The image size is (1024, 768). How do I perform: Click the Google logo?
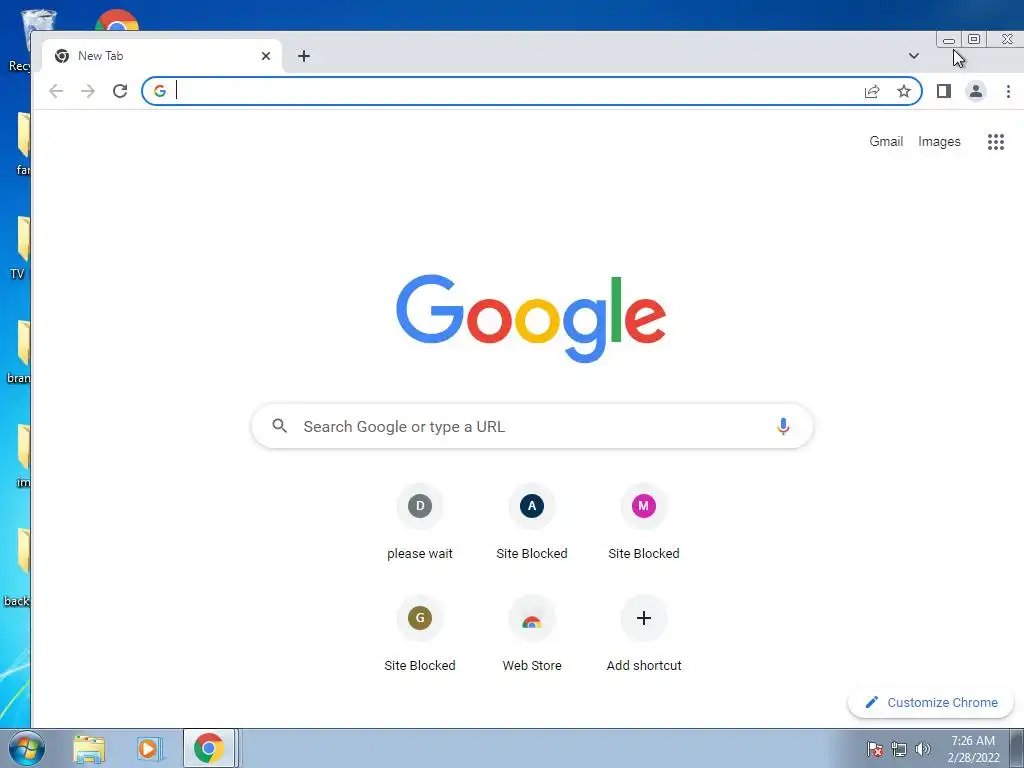click(x=531, y=318)
